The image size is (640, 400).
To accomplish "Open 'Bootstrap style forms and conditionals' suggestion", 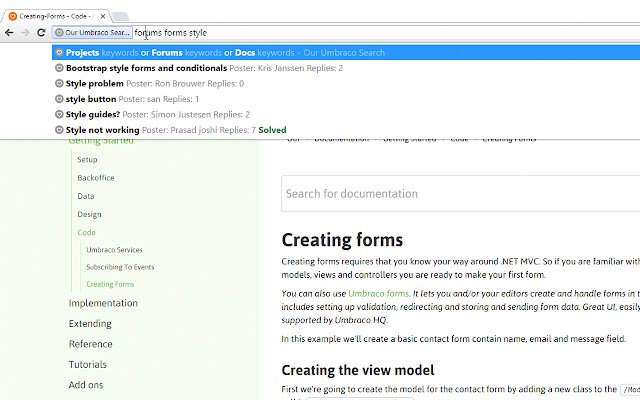I will 346,68.
